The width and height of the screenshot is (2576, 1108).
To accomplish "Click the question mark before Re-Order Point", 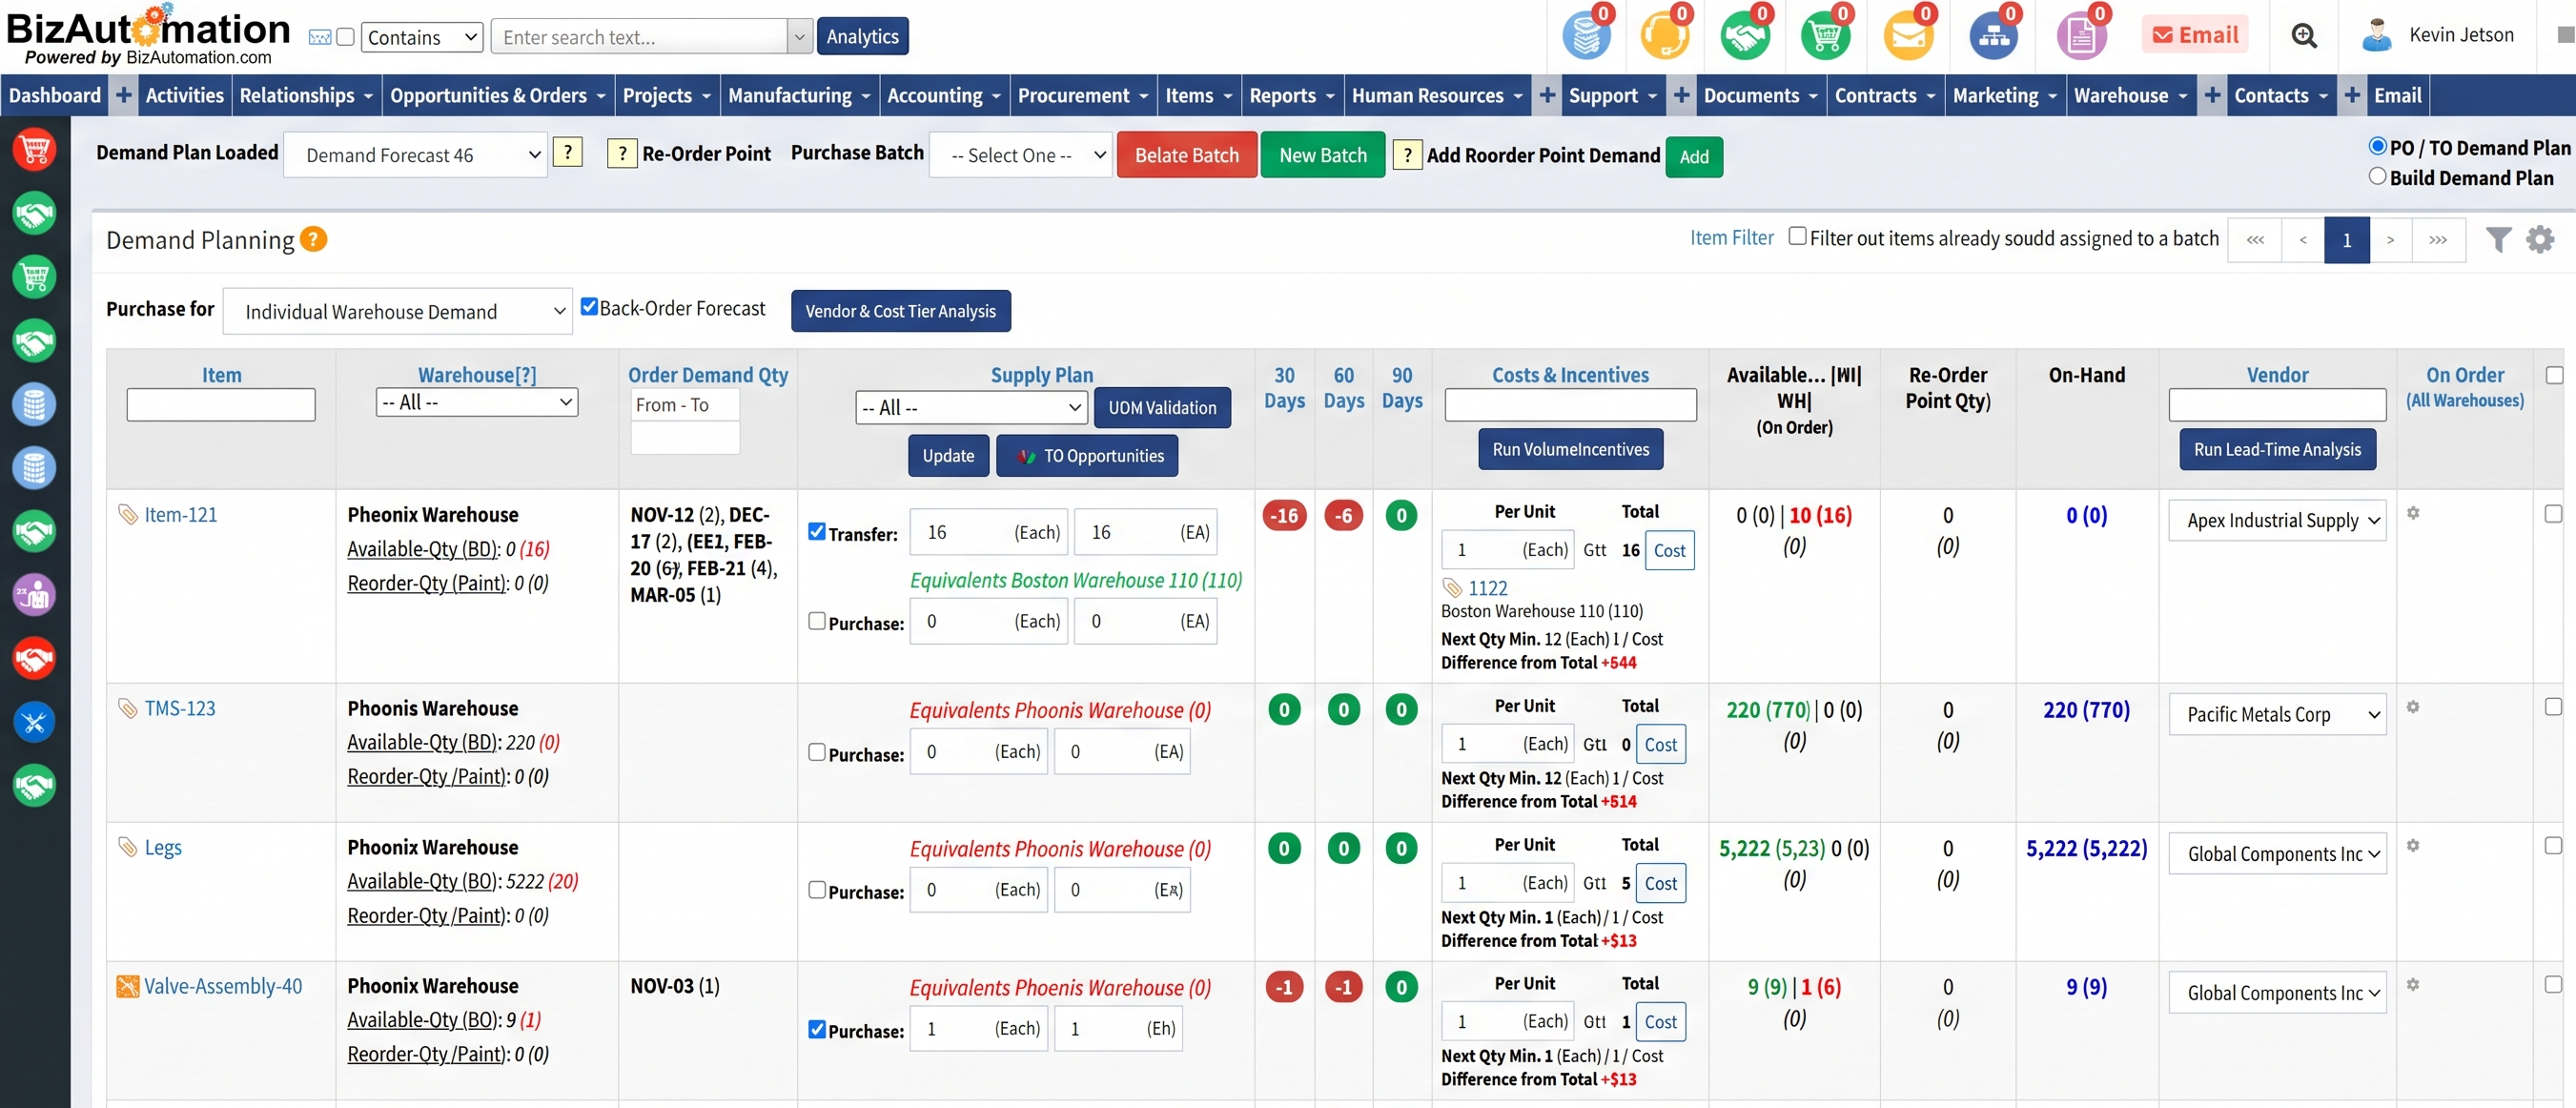I will pos(622,153).
